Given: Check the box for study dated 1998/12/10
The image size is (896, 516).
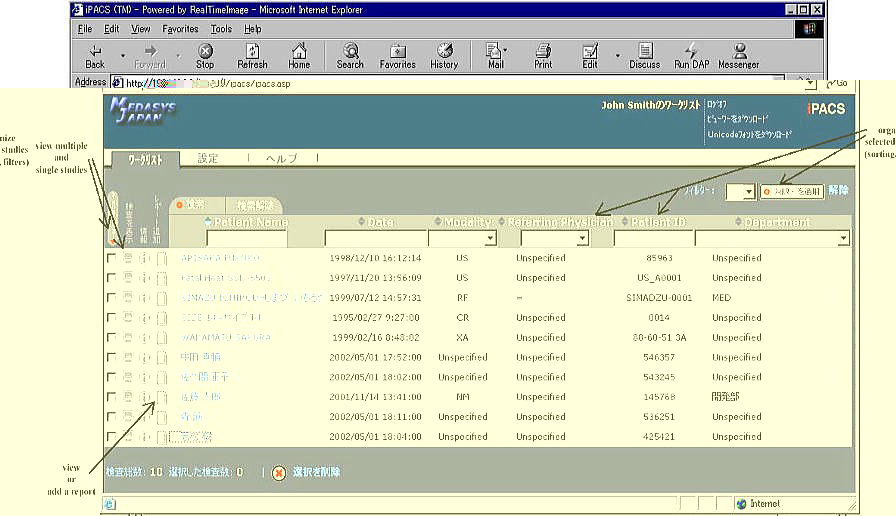Looking at the screenshot, I should pyautogui.click(x=111, y=258).
